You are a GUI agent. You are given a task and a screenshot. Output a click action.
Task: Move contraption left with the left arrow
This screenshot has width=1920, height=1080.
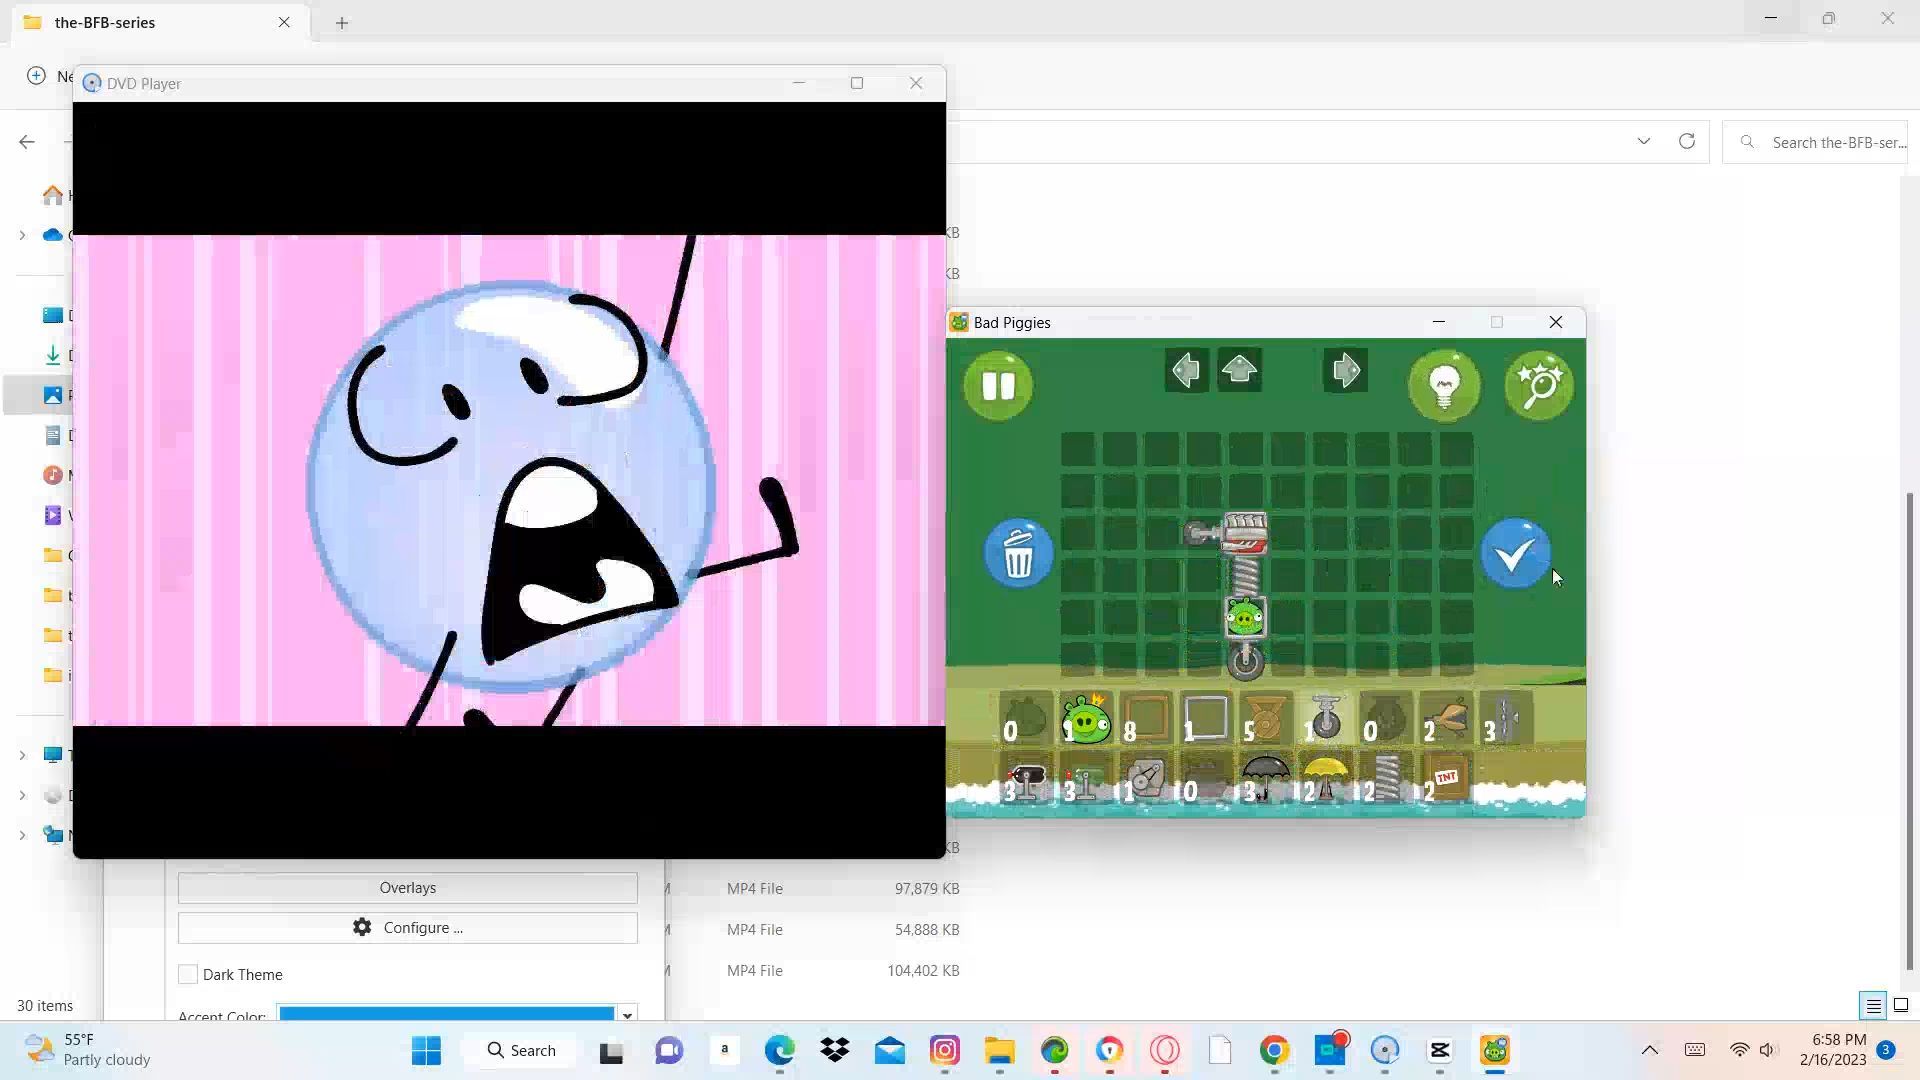(x=1186, y=371)
